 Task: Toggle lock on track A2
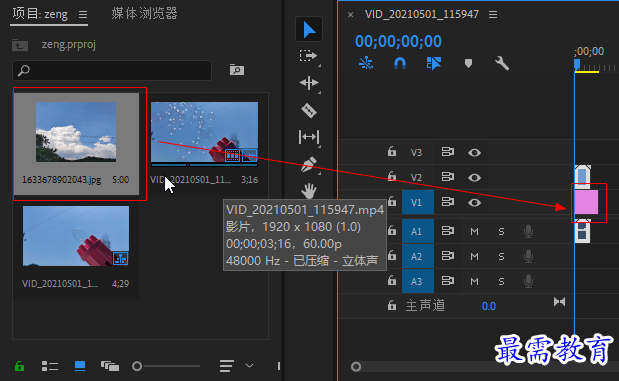coord(392,255)
